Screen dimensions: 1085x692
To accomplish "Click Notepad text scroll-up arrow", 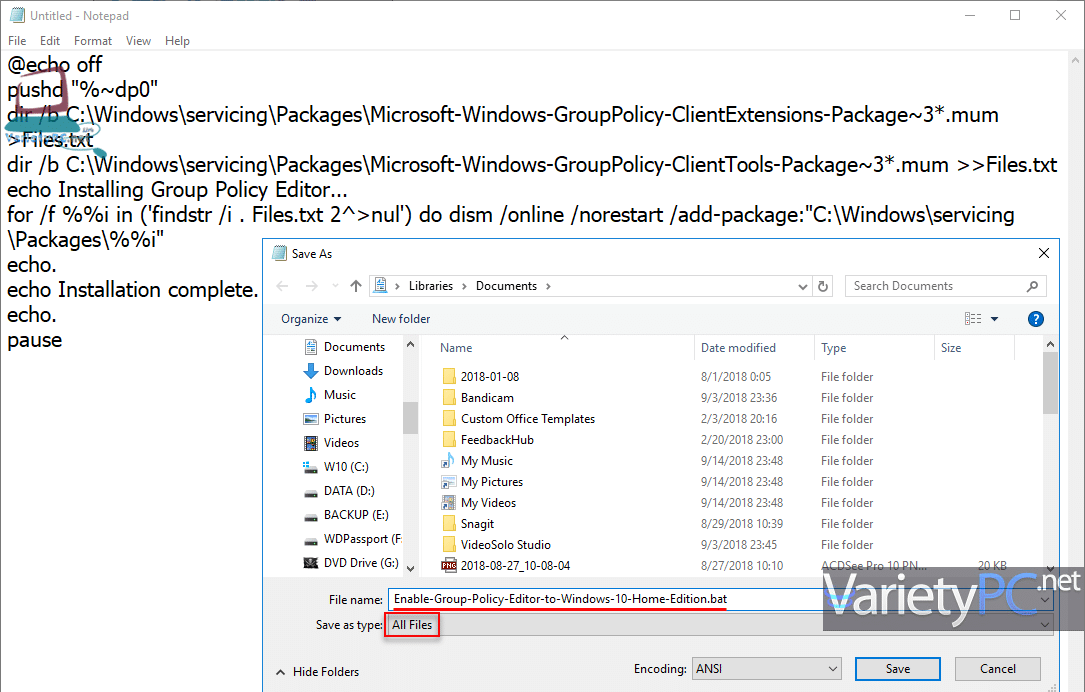I will click(x=1075, y=60).
